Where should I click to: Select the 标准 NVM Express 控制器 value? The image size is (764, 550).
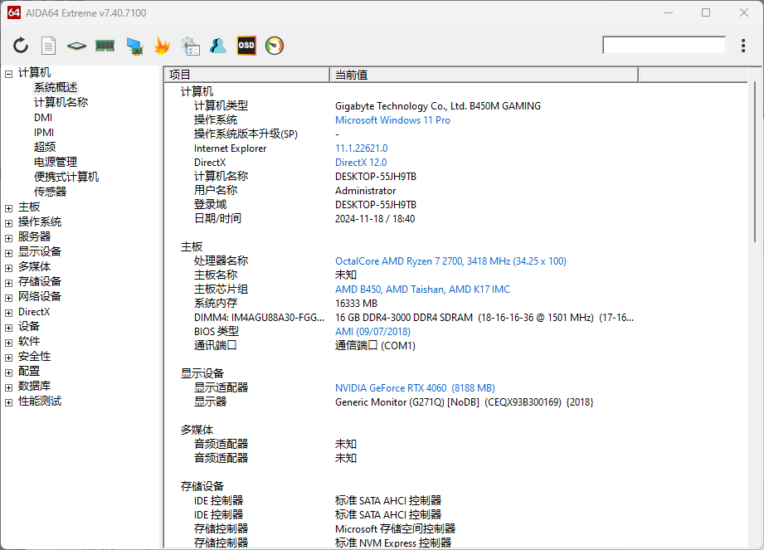coord(393,543)
